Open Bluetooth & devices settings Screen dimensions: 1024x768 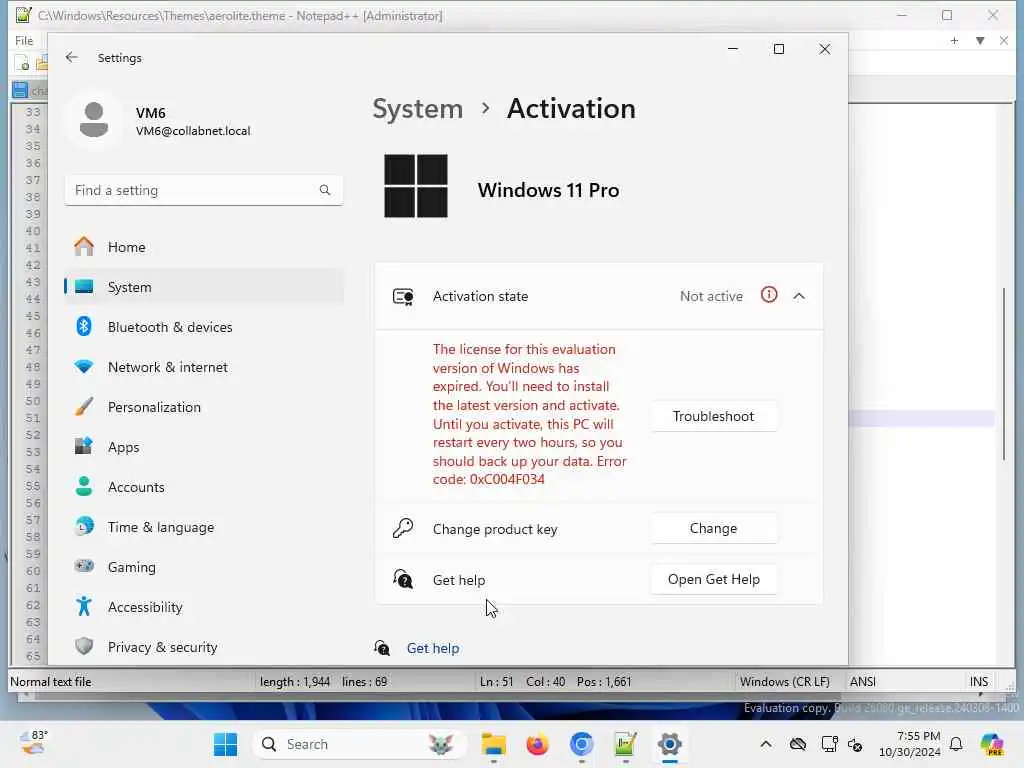pos(204,327)
